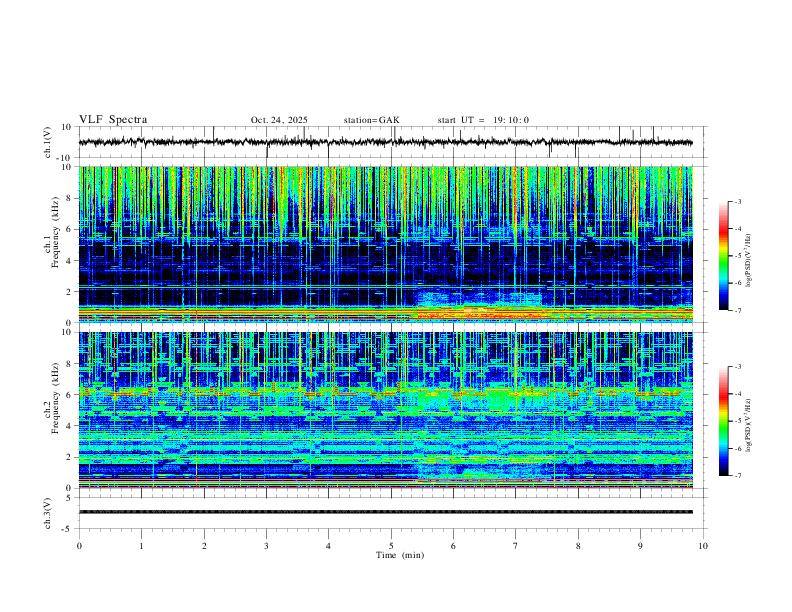Click the time axis tick label '0'

(79, 546)
